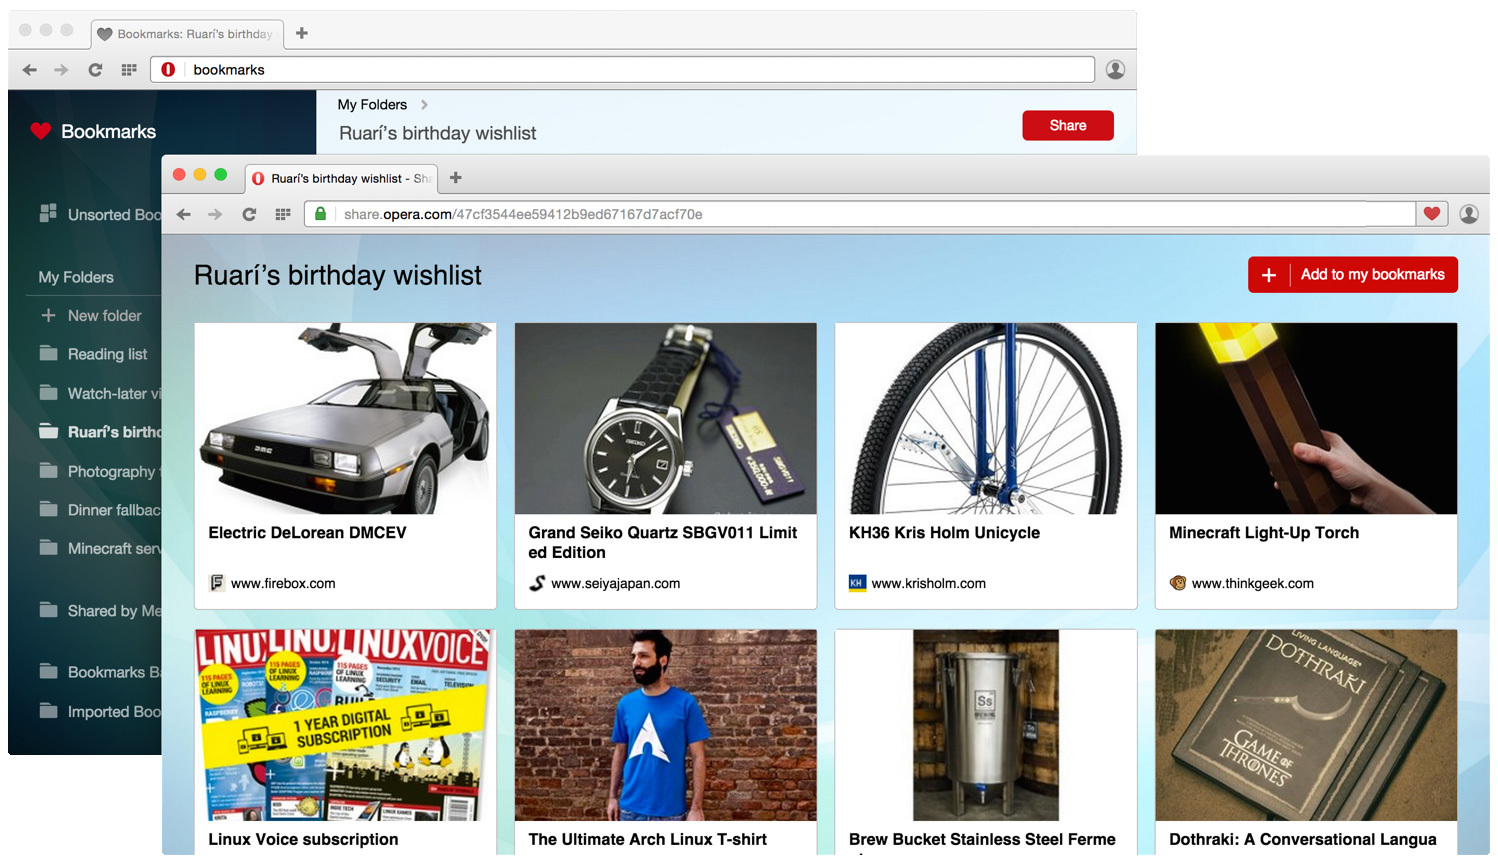Click the red heart Bookmarks logo
The width and height of the screenshot is (1498, 868).
40,131
